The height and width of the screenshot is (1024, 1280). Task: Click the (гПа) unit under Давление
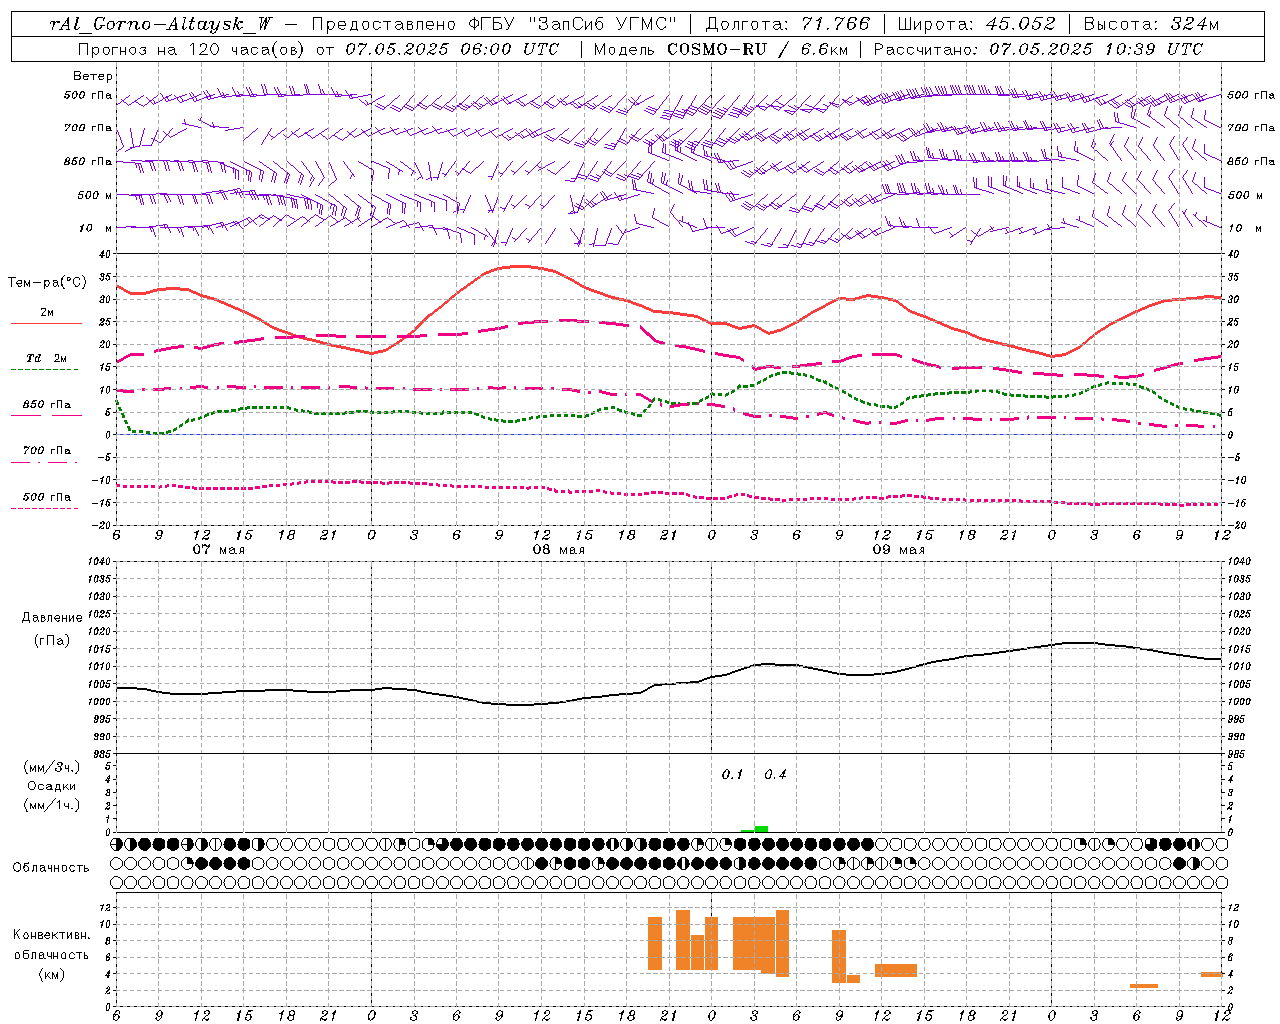(x=52, y=641)
